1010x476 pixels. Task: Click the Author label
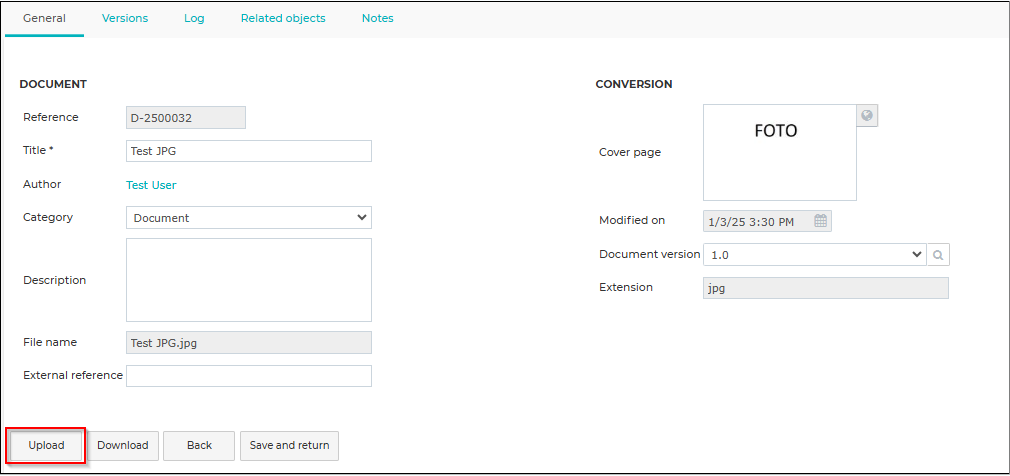pyautogui.click(x=43, y=184)
